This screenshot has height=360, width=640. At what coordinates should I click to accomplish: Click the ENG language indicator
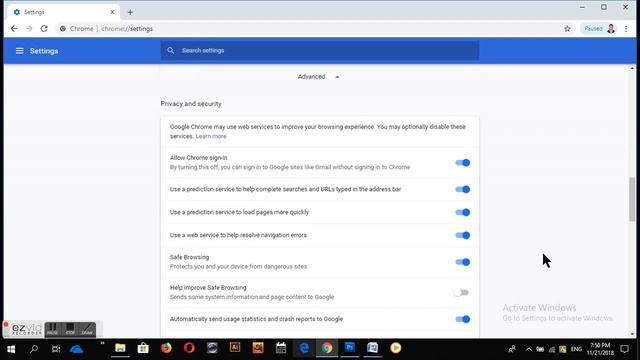[576, 349]
